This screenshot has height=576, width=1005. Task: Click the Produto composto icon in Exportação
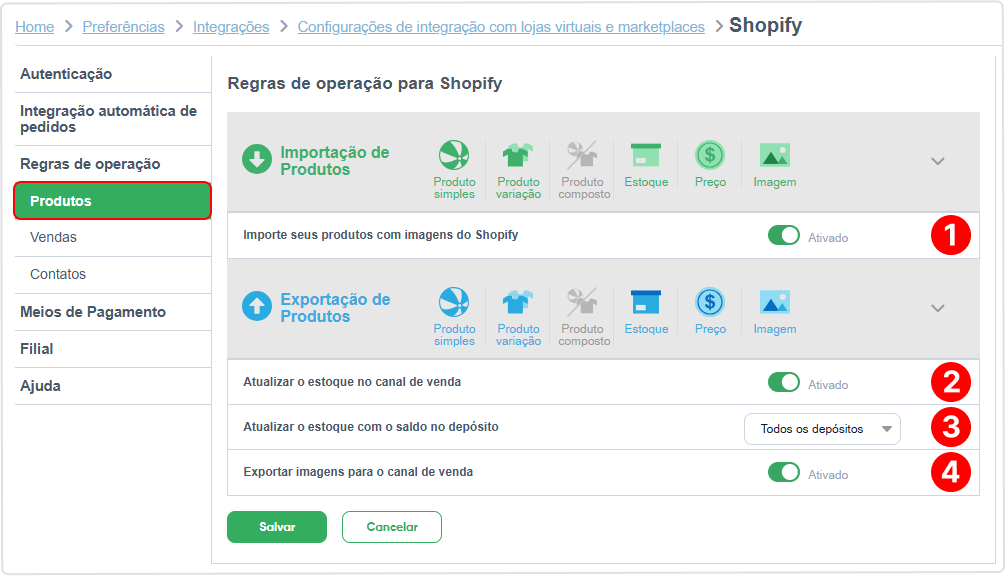coord(582,302)
